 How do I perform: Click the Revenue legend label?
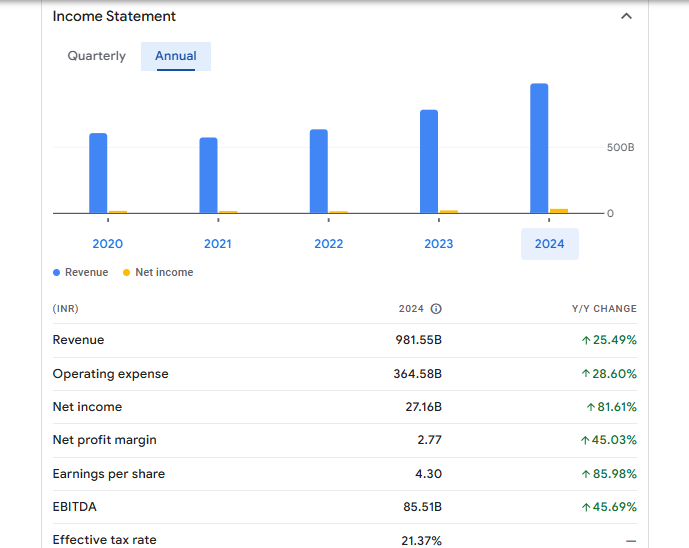coord(87,272)
